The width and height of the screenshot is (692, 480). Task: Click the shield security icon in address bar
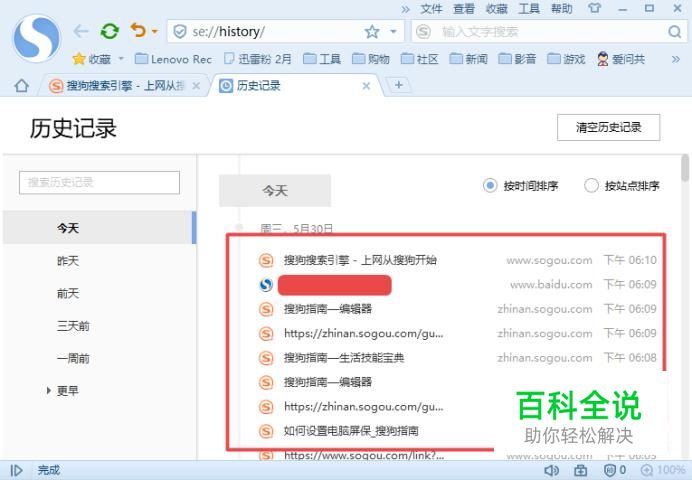[x=180, y=32]
